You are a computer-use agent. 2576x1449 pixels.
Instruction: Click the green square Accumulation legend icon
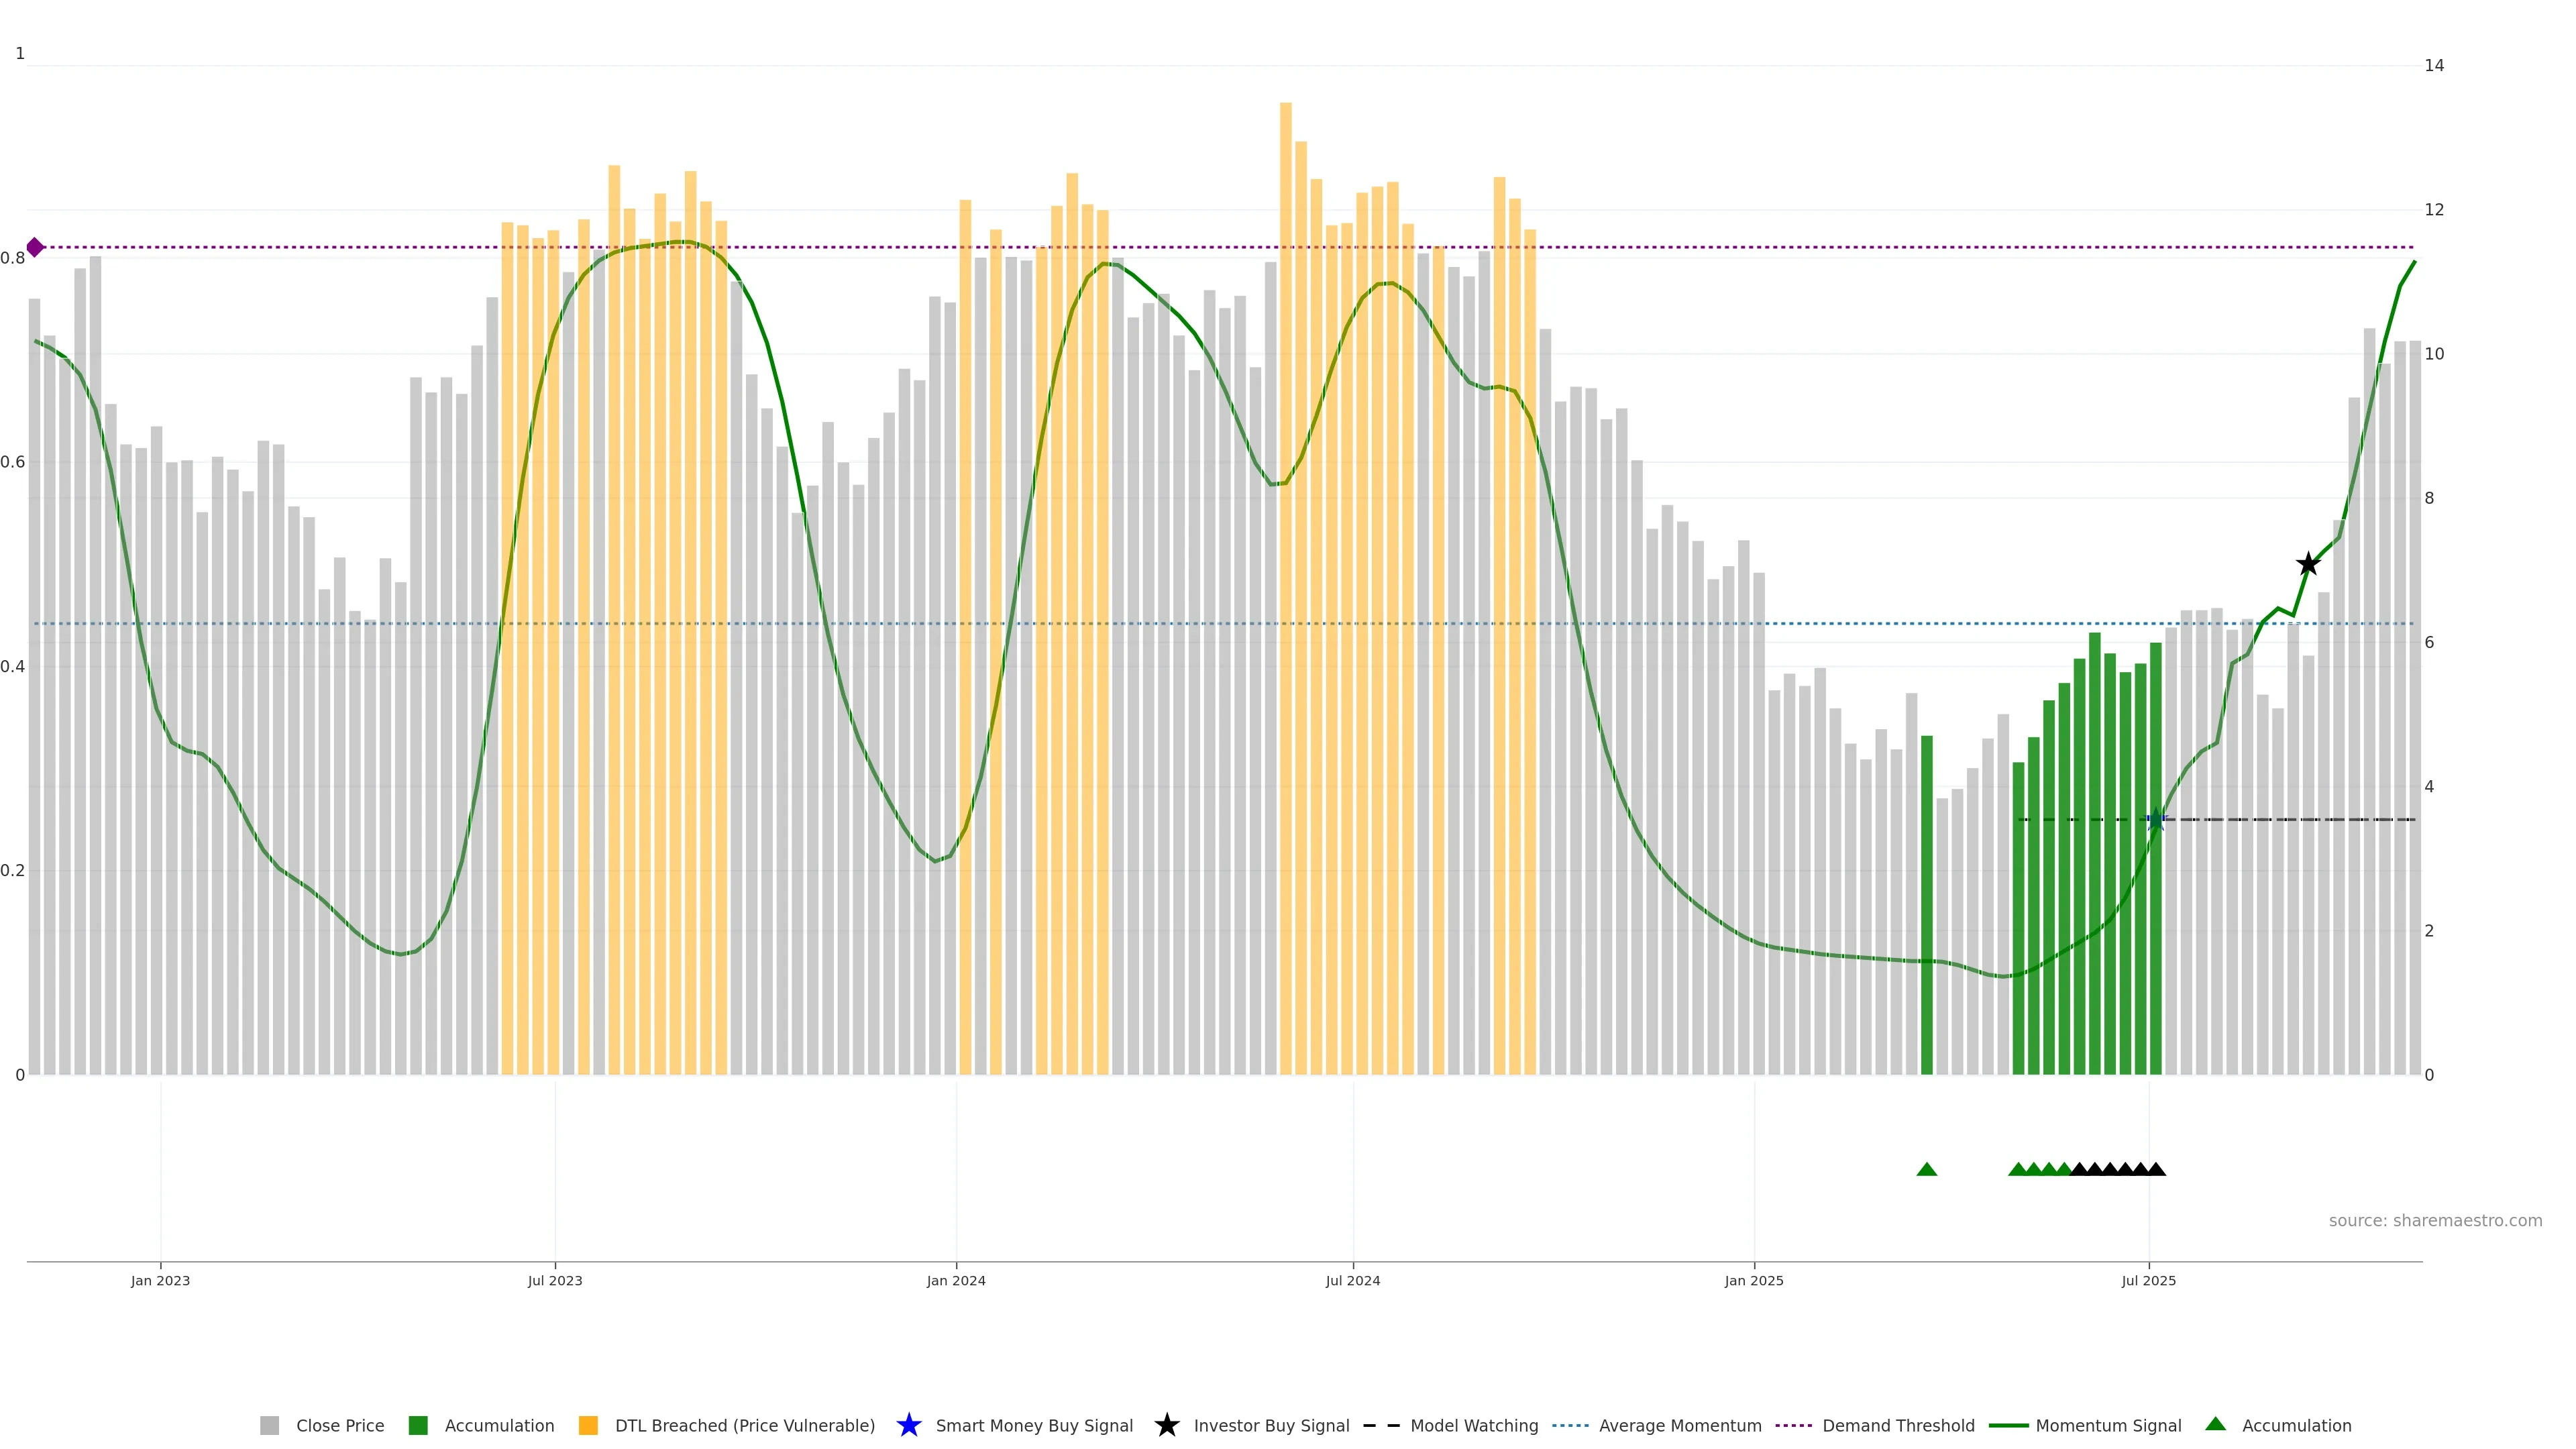click(x=418, y=1425)
